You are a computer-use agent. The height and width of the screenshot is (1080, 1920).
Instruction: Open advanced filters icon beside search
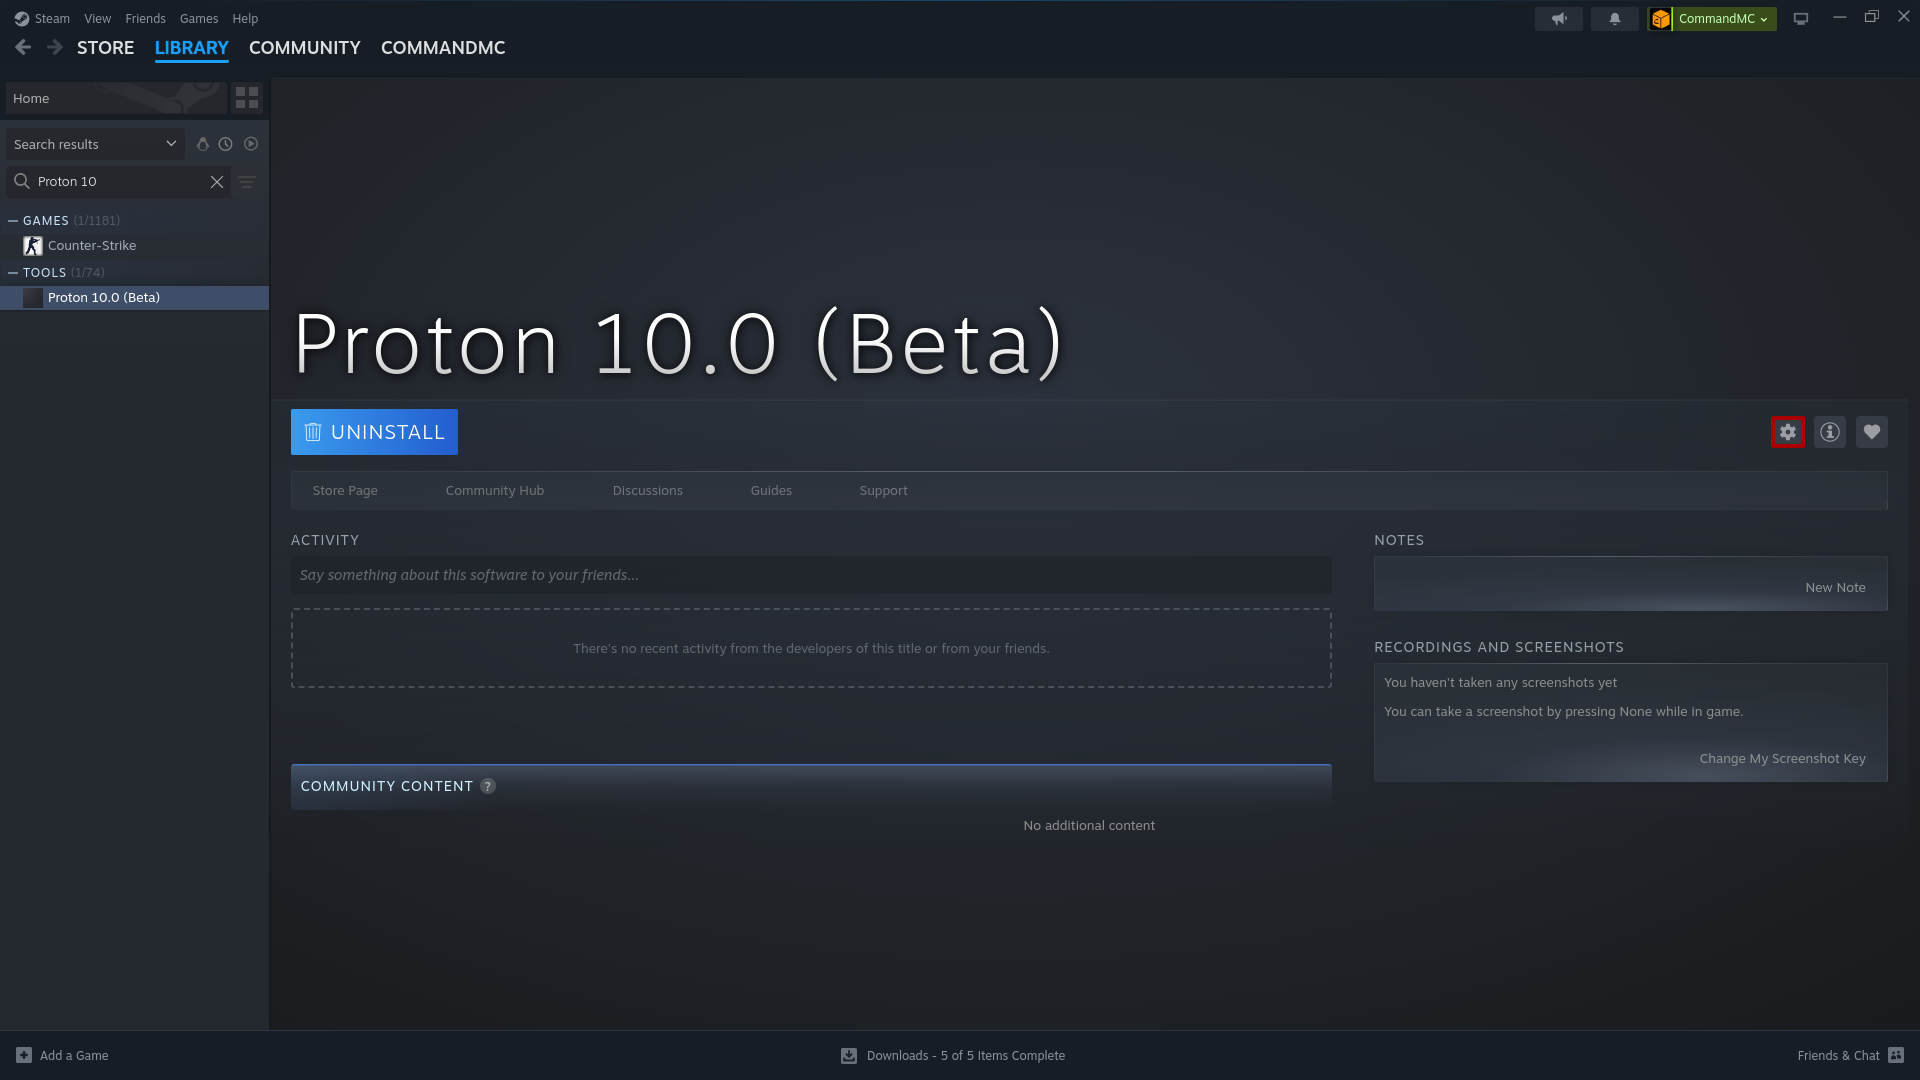click(x=247, y=182)
